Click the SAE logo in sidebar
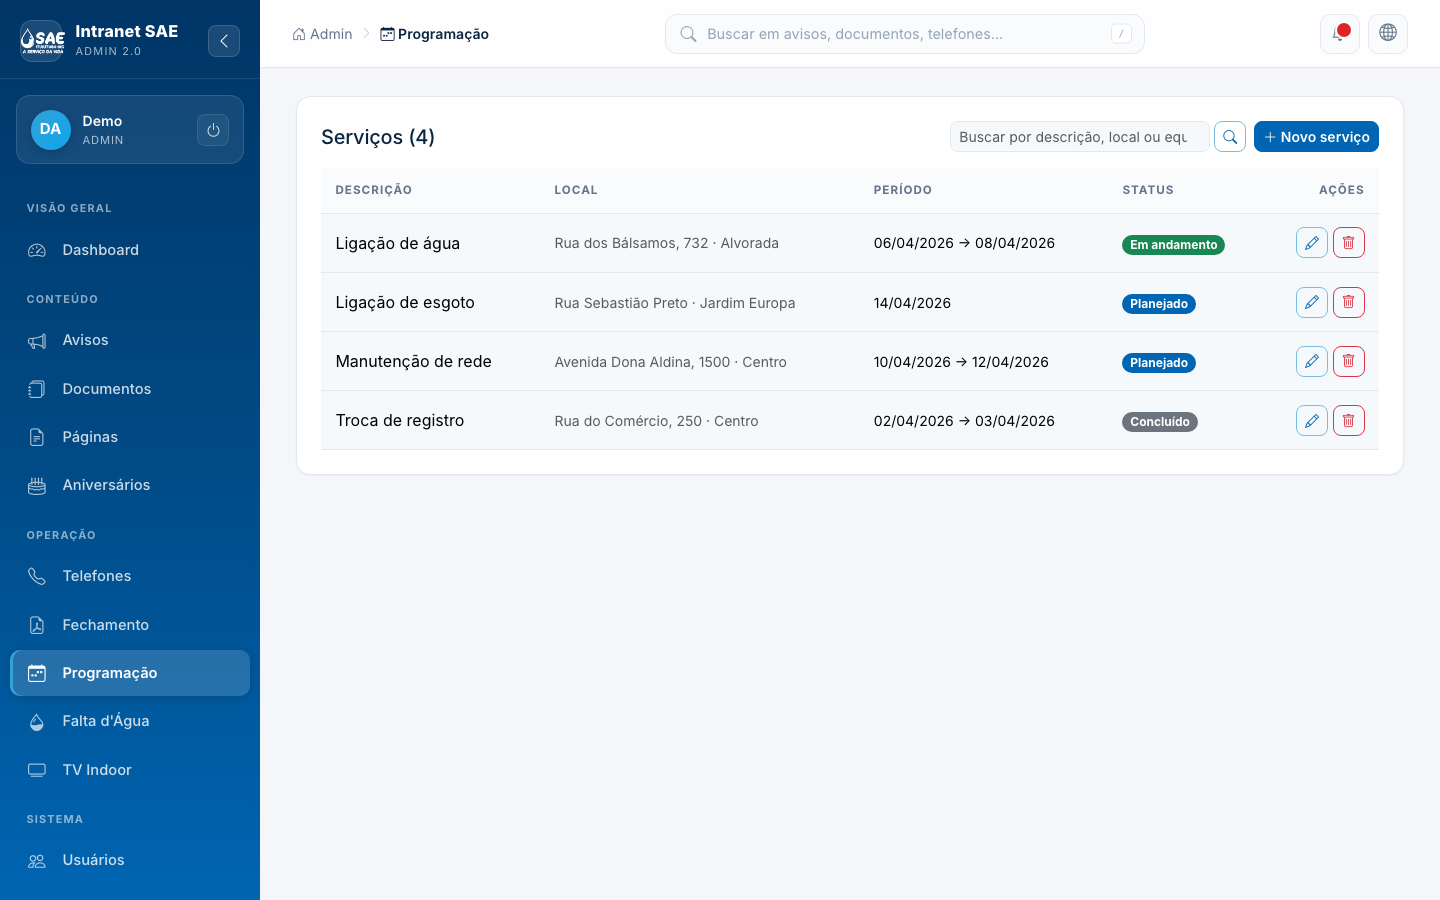The height and width of the screenshot is (900, 1440). pyautogui.click(x=42, y=41)
